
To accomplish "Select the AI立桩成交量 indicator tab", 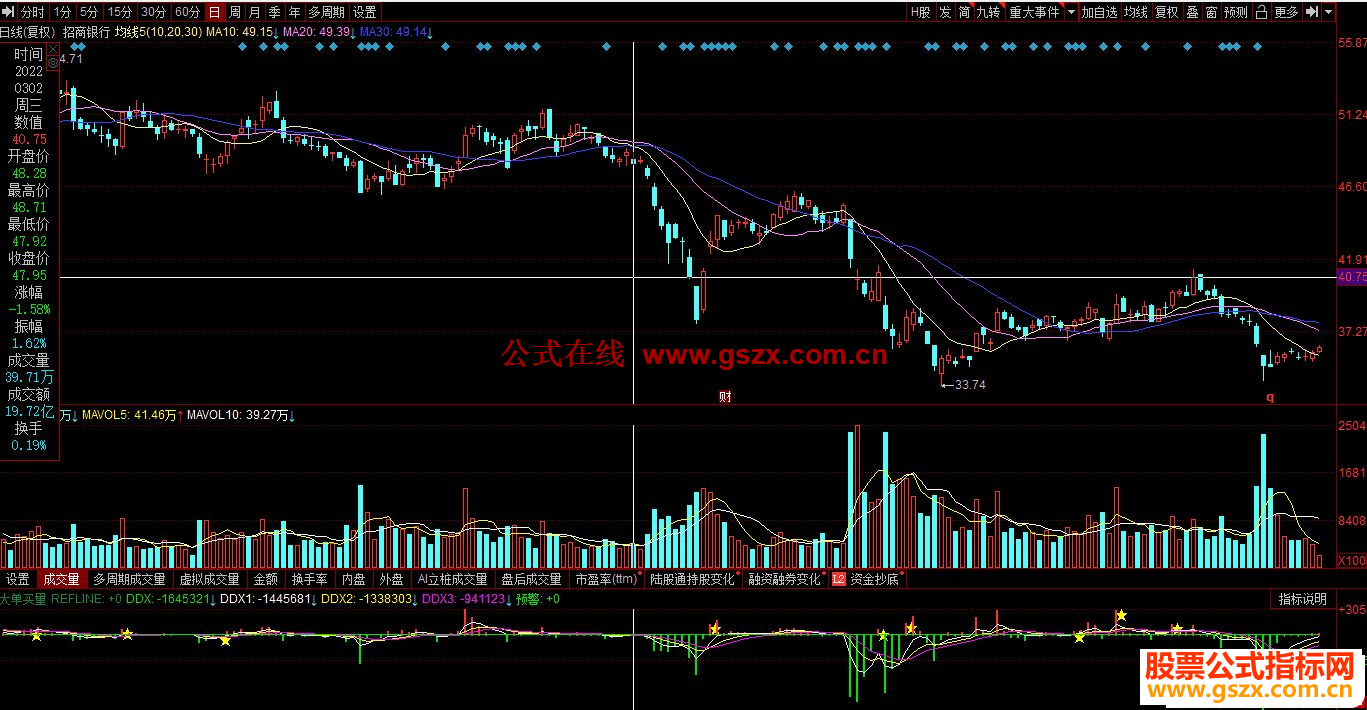I will (x=452, y=579).
